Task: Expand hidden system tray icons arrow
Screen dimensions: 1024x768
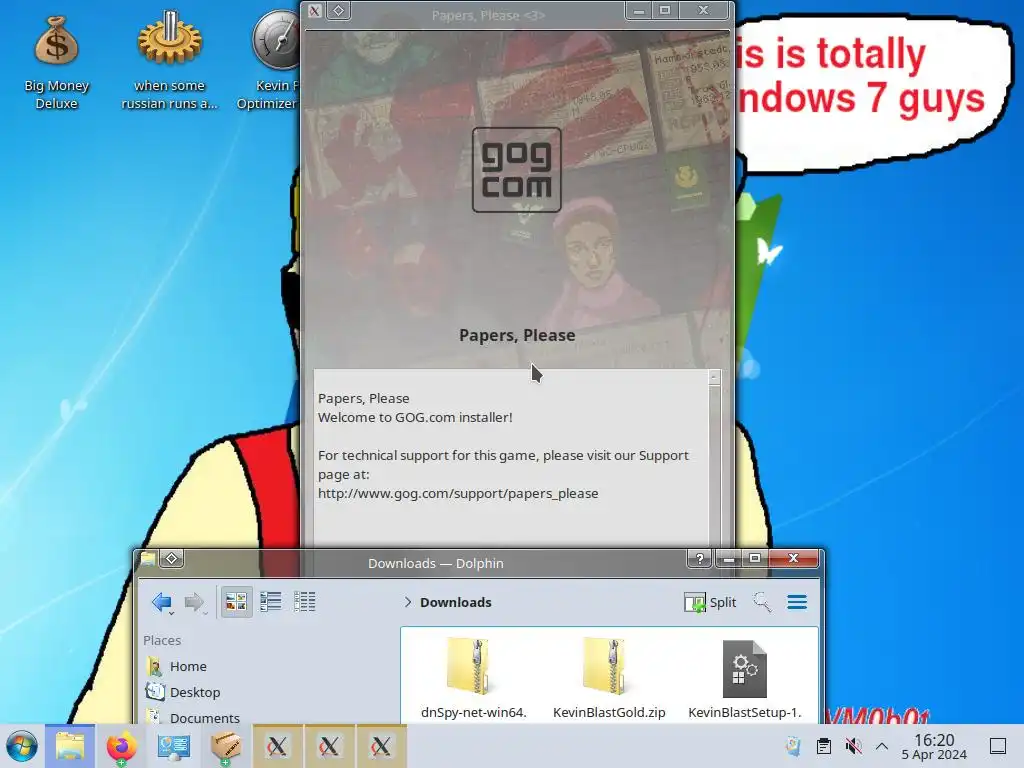Action: [x=882, y=746]
